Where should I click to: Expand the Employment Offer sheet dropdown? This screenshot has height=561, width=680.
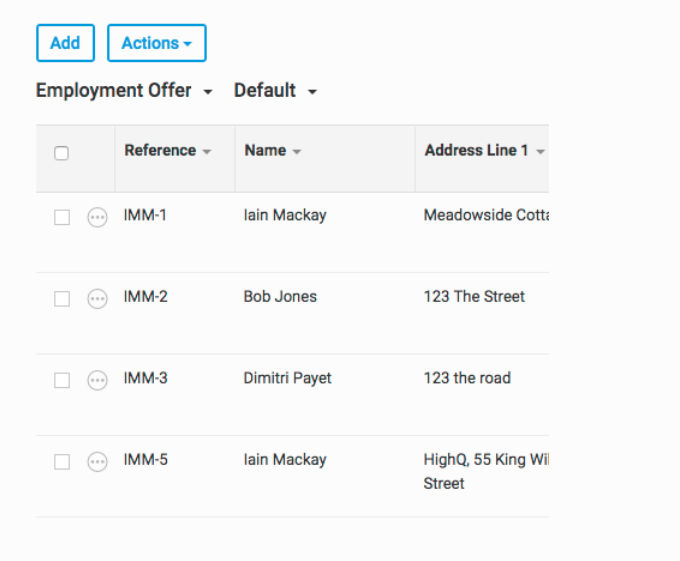[124, 91]
